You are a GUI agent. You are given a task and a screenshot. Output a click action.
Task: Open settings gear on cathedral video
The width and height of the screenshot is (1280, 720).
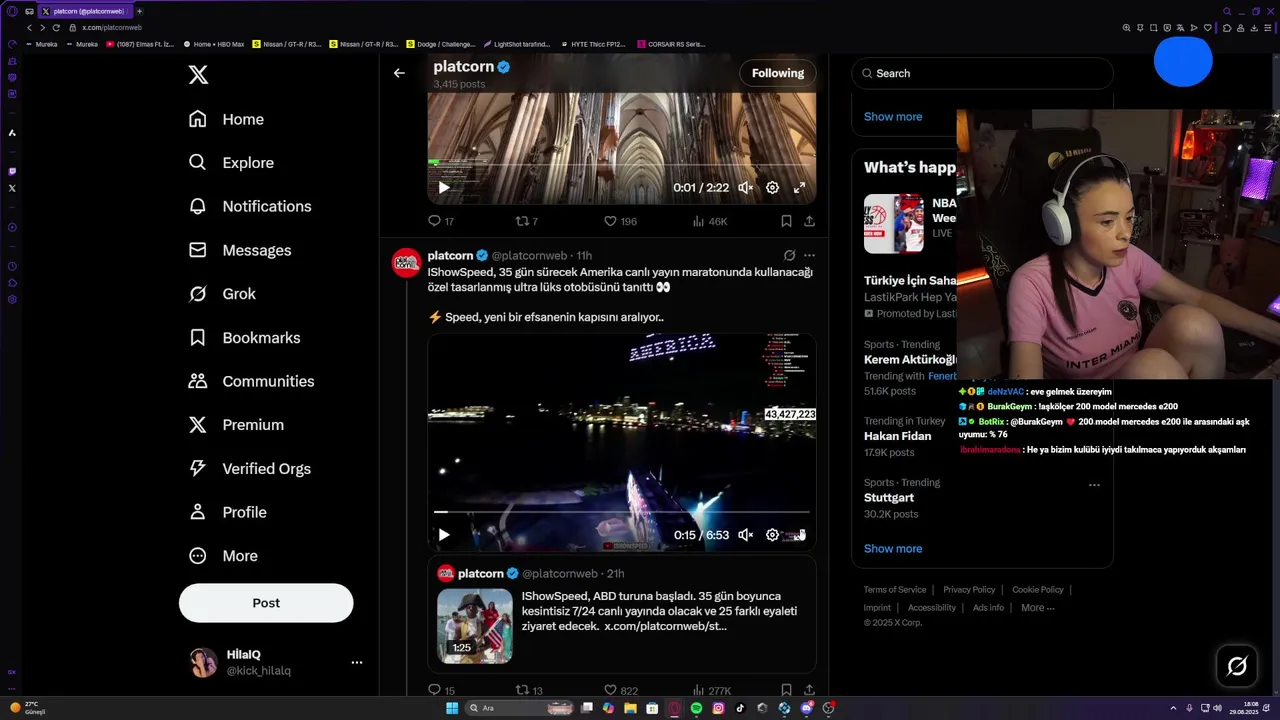click(x=772, y=188)
